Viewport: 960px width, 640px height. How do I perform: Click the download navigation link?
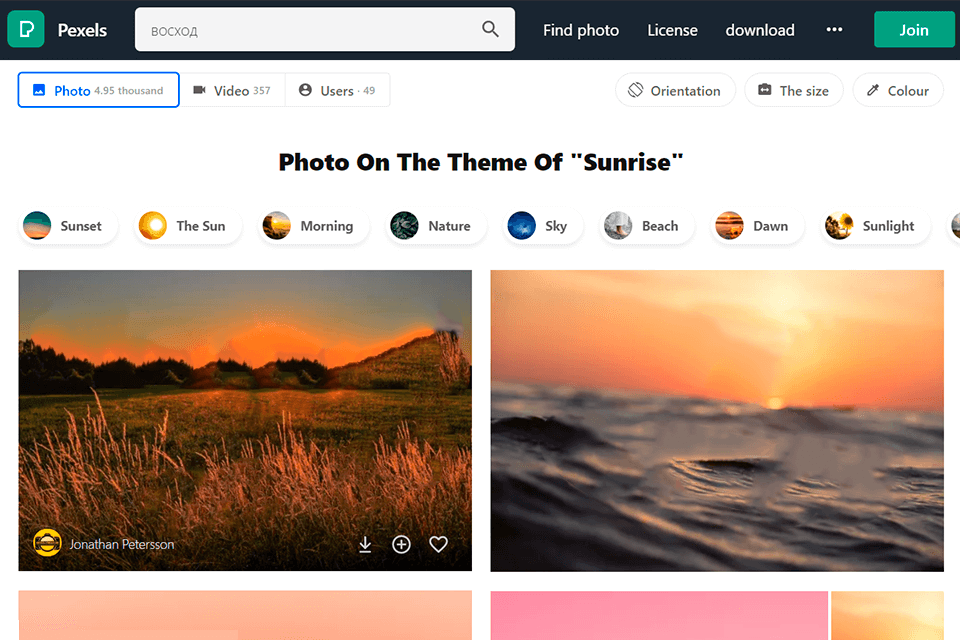pos(759,30)
